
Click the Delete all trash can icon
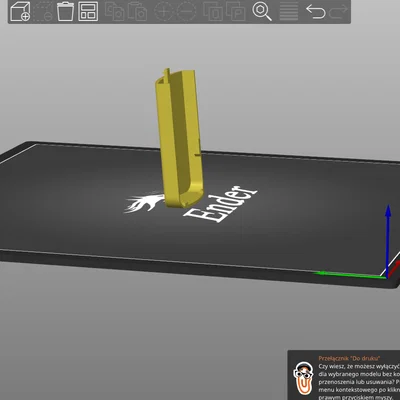(x=65, y=12)
